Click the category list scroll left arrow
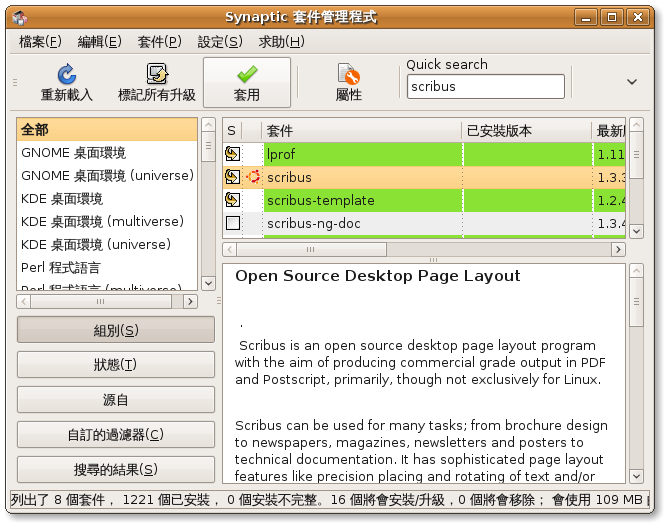 (x=24, y=302)
